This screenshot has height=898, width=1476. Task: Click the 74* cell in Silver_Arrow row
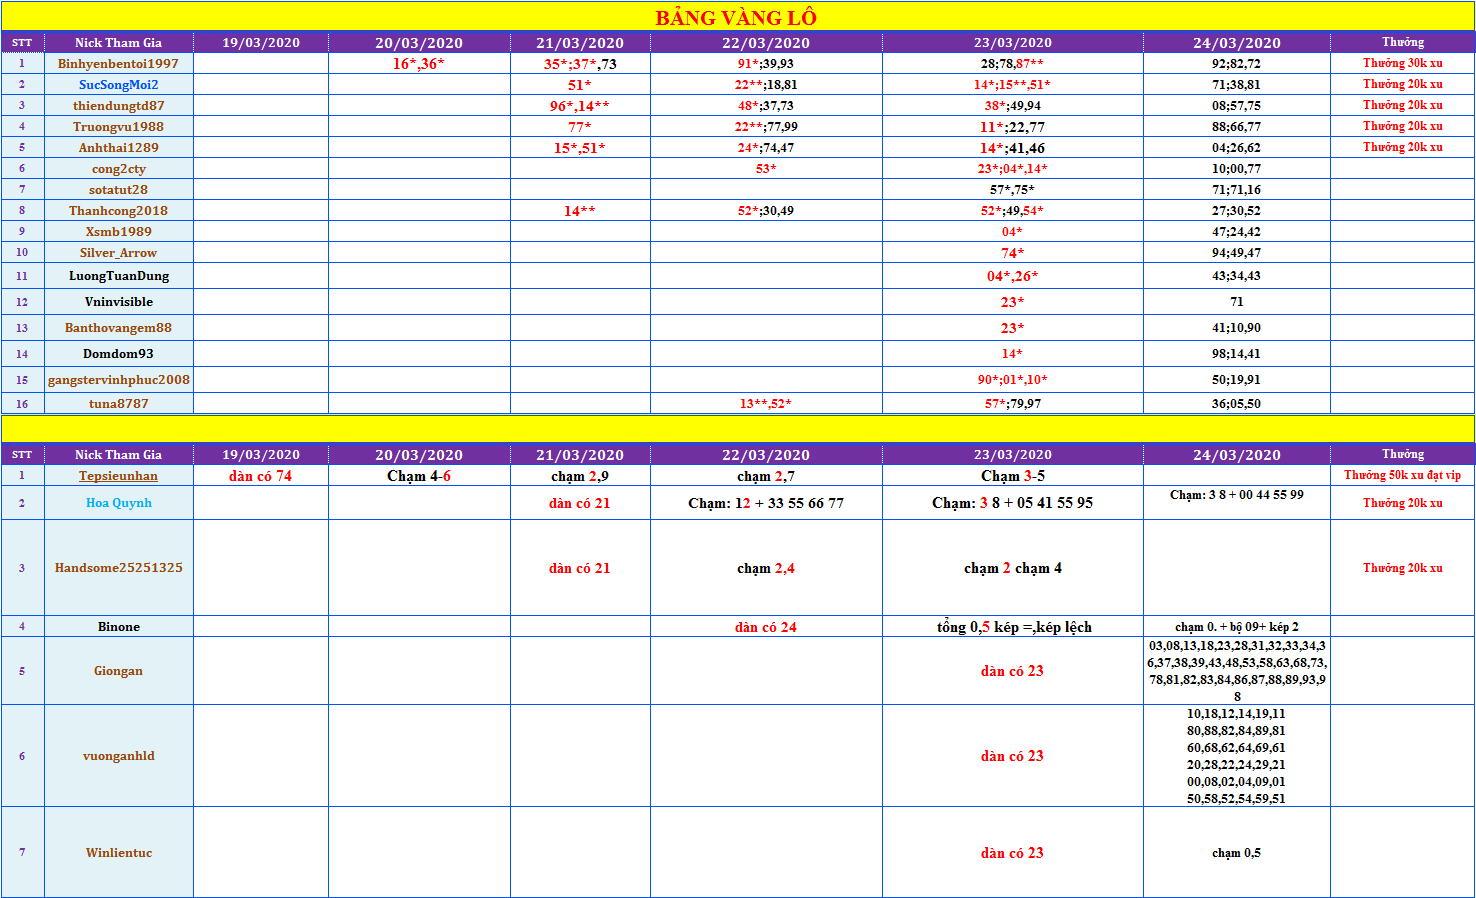(1012, 252)
